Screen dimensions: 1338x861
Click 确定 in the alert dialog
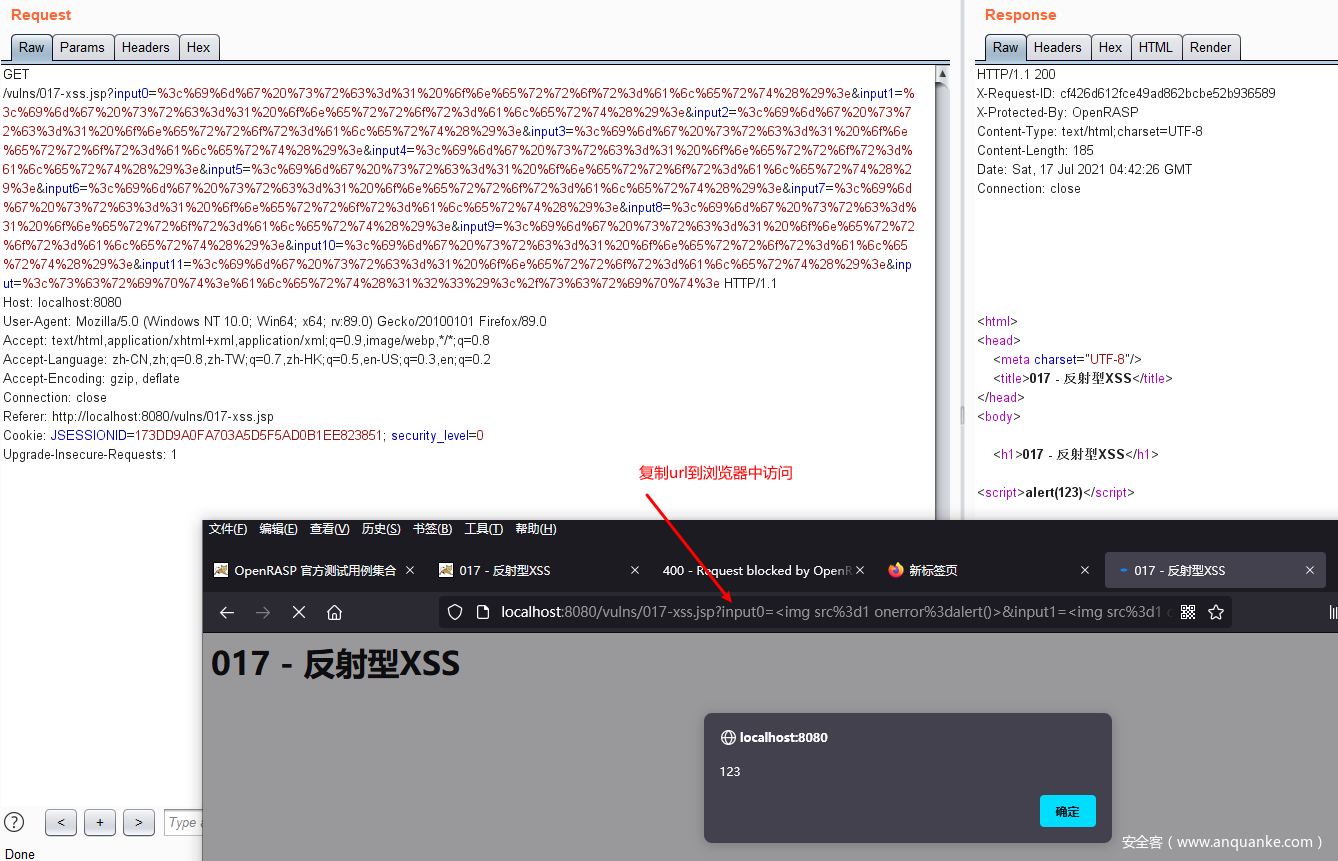(x=1068, y=811)
